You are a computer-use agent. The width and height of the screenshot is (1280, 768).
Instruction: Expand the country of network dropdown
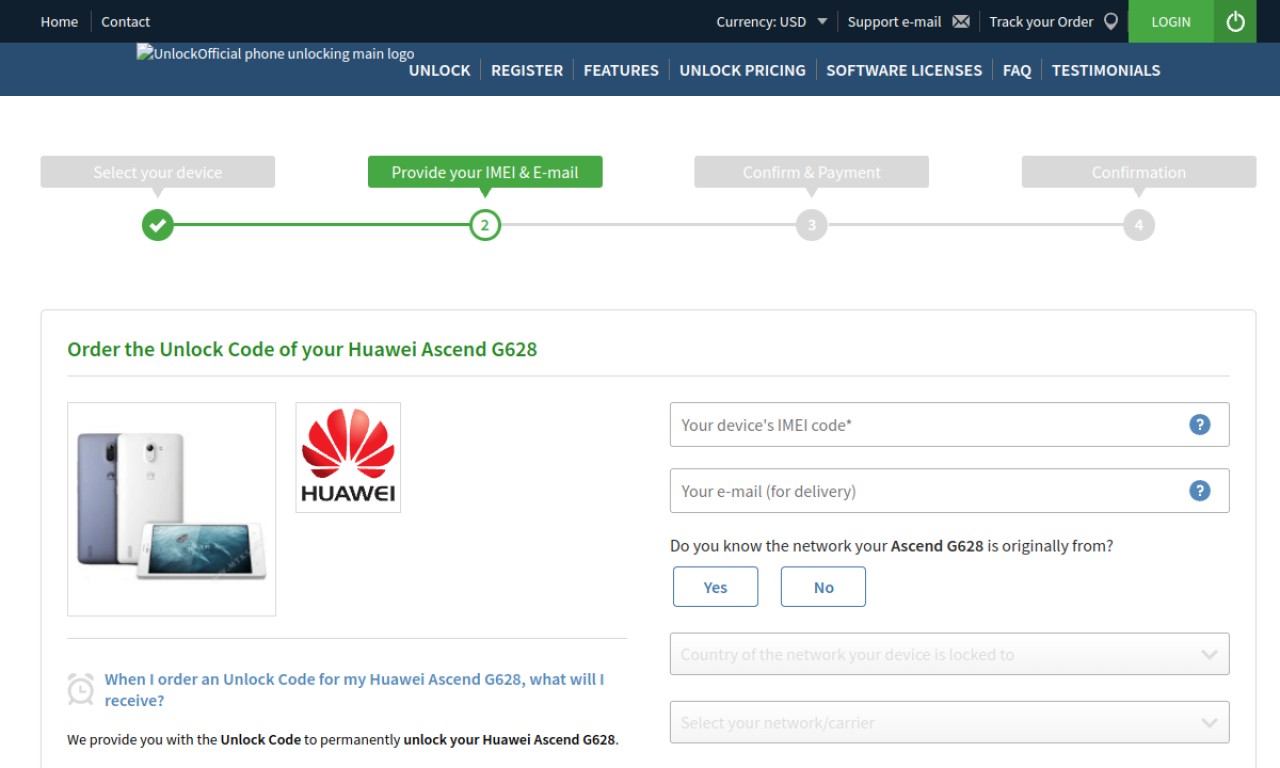949,654
